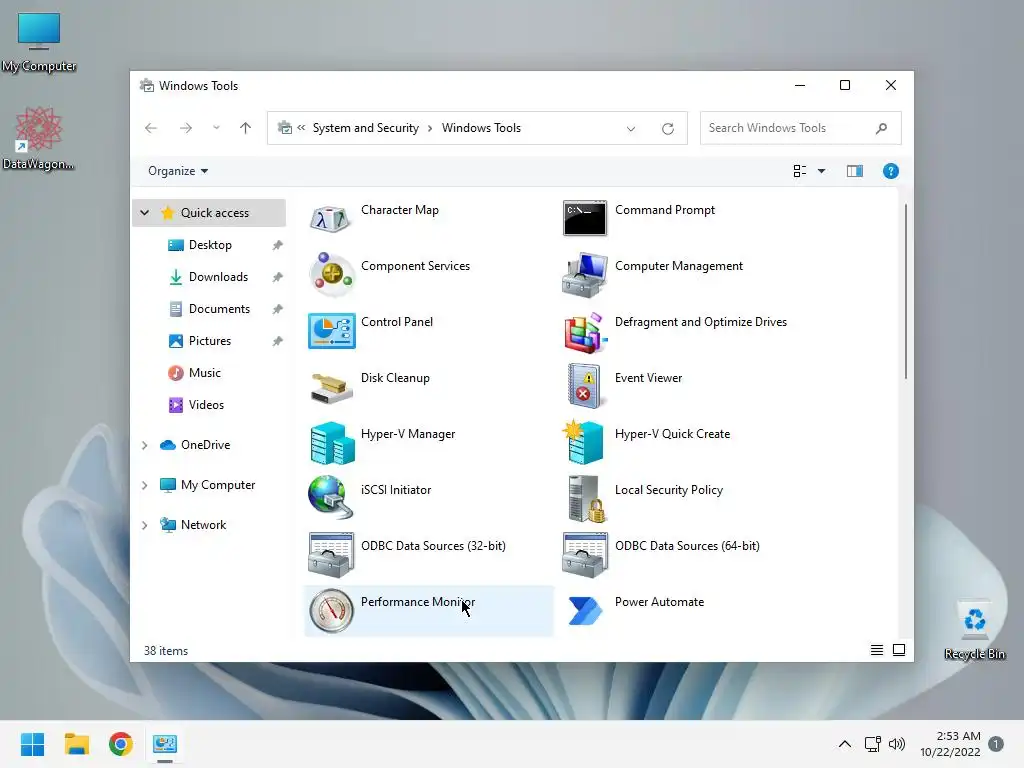Select the iSCSI Initiator icon
This screenshot has height=768, width=1024.
click(x=331, y=498)
